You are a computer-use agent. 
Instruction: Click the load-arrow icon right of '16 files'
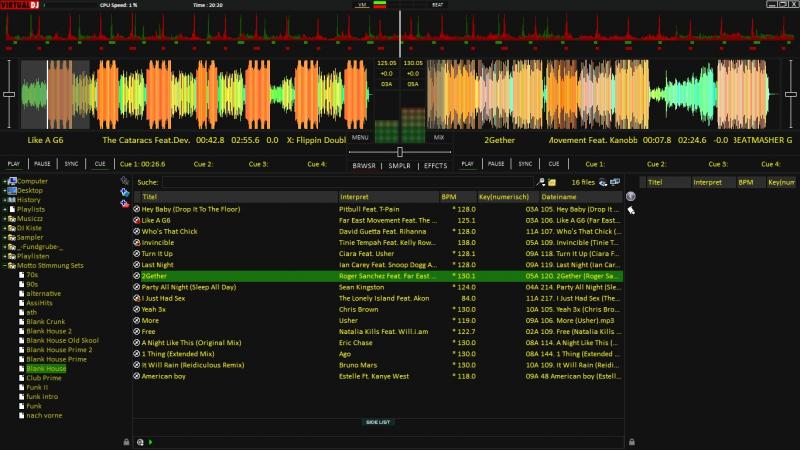(603, 182)
